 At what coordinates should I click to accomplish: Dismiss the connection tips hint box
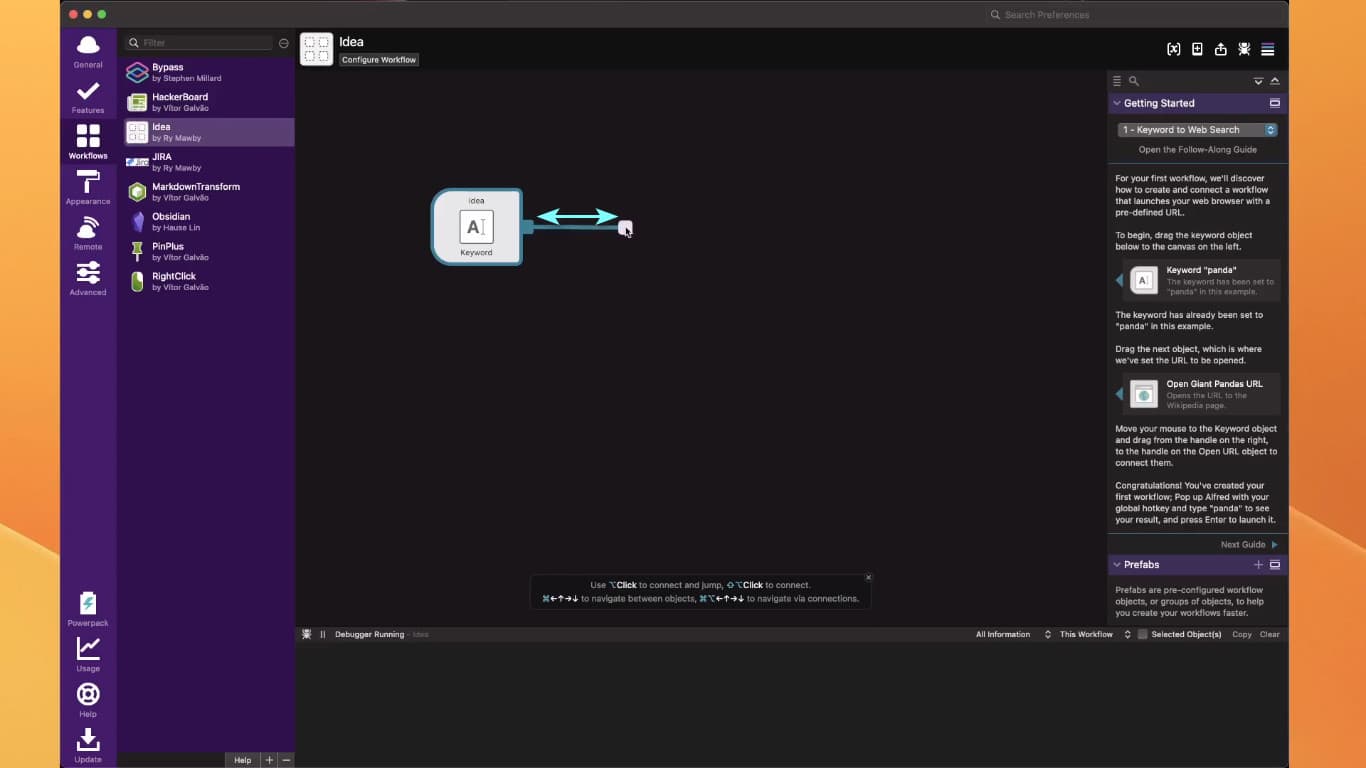click(x=868, y=578)
